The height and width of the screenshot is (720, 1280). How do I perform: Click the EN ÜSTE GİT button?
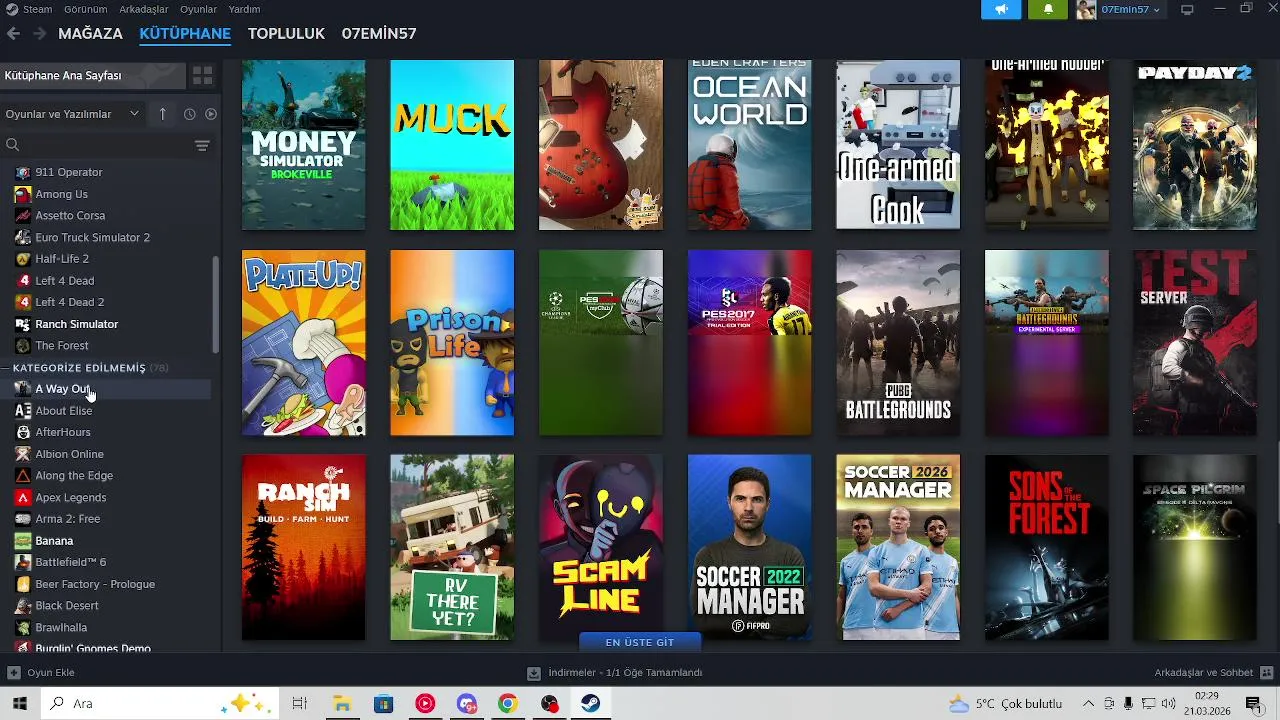(640, 642)
